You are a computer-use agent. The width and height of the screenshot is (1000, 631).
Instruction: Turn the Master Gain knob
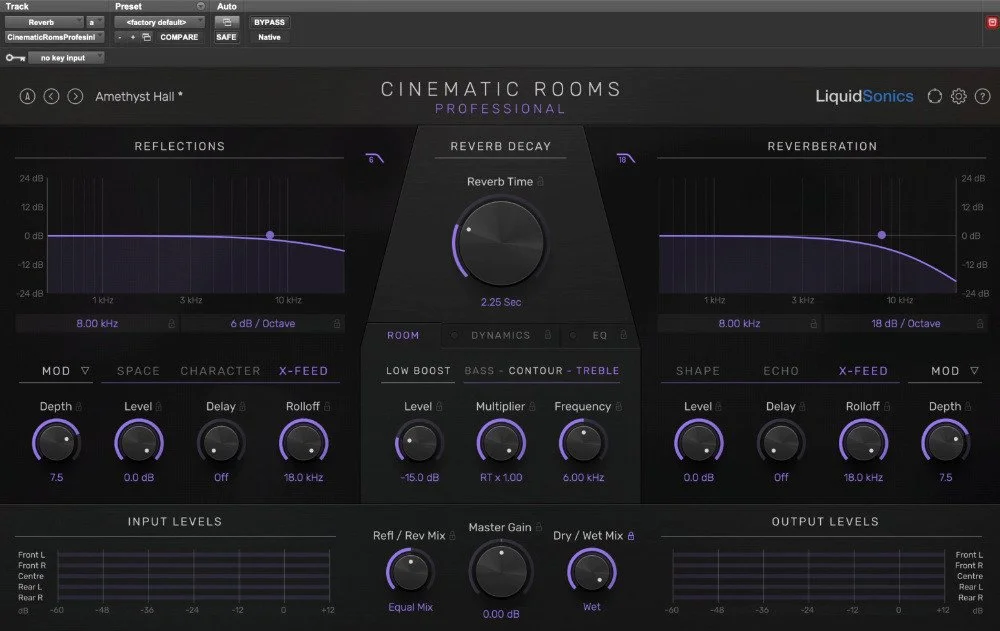coord(501,571)
